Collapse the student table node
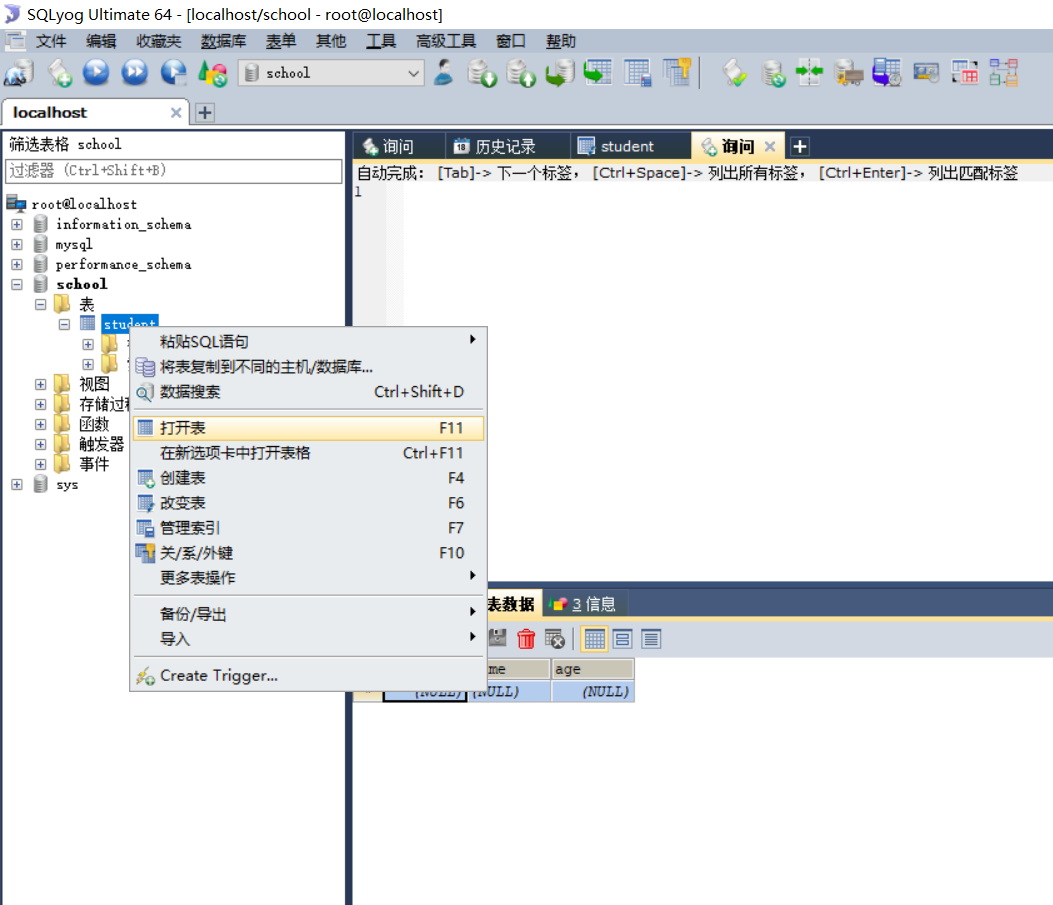Image resolution: width=1053 pixels, height=905 pixels. pos(64,324)
